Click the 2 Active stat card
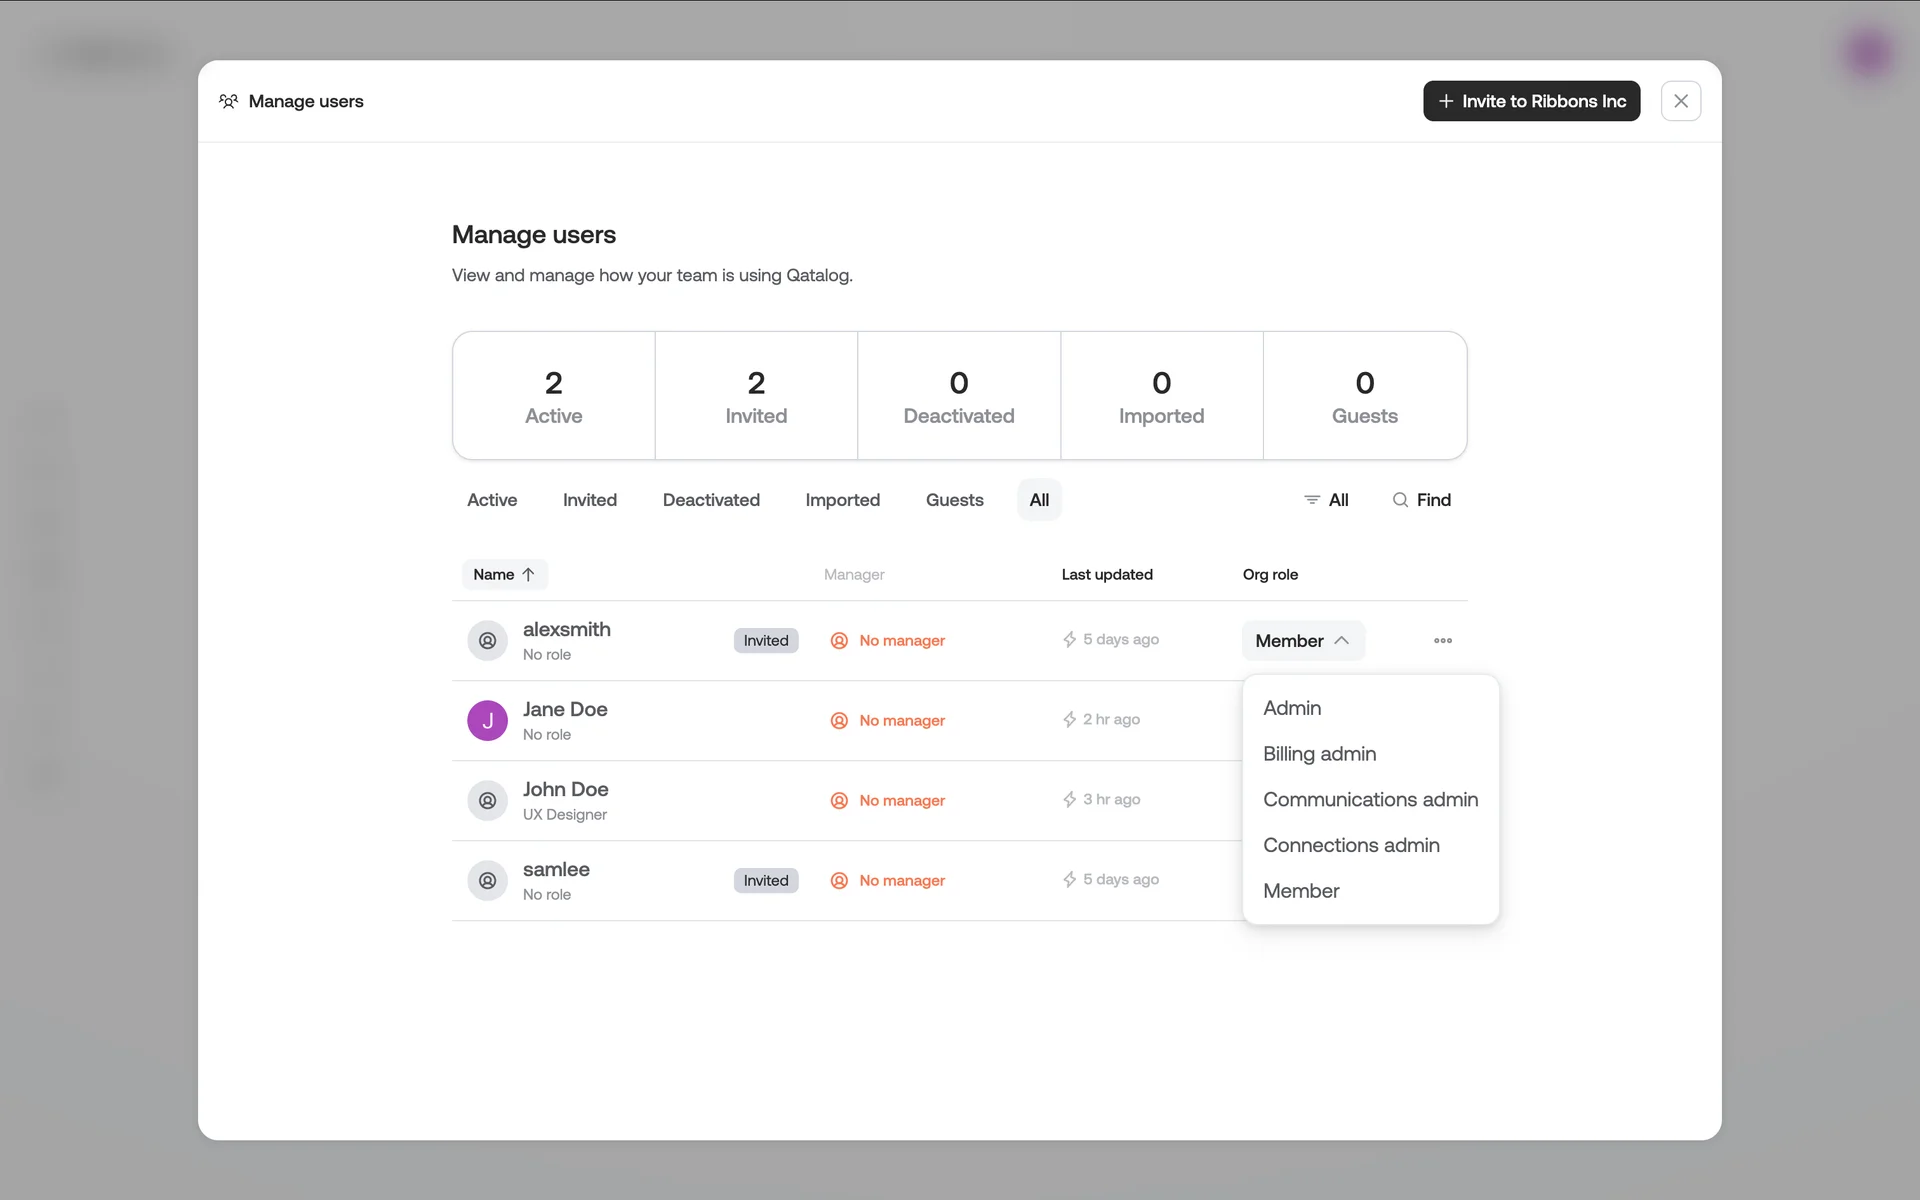Screen dimensions: 1920x1200 553,396
